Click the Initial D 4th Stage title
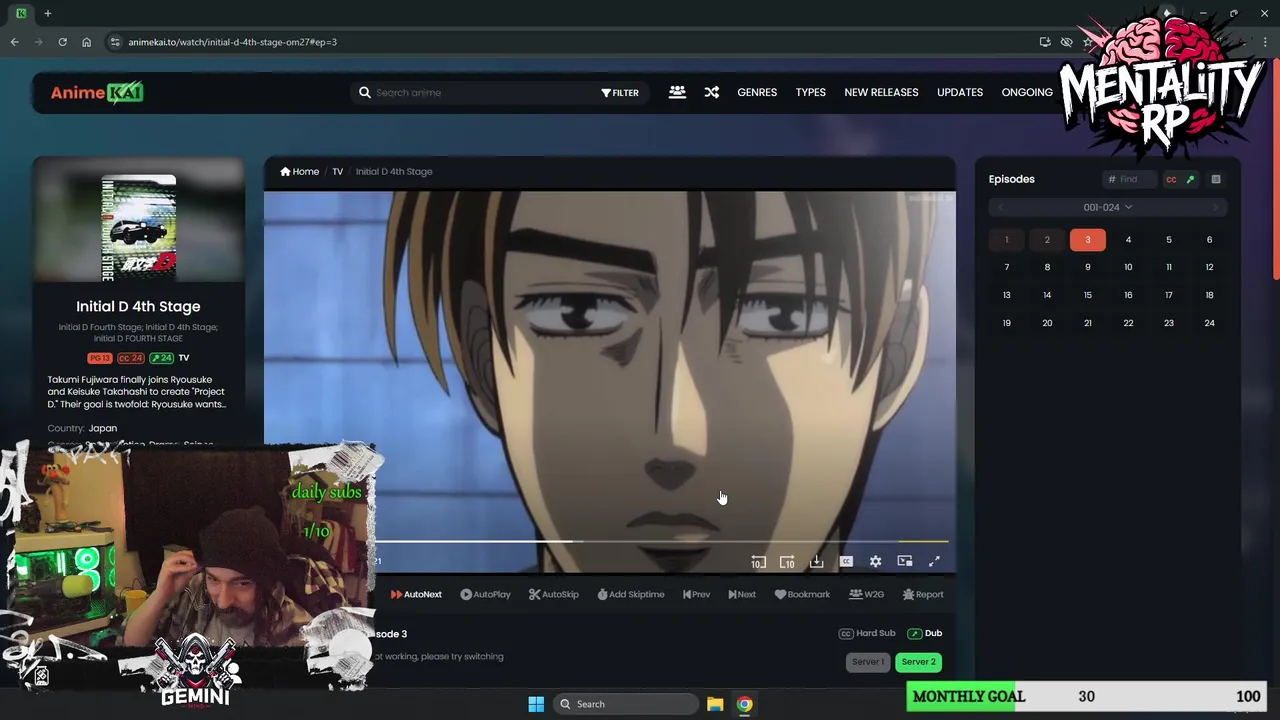 click(x=138, y=306)
